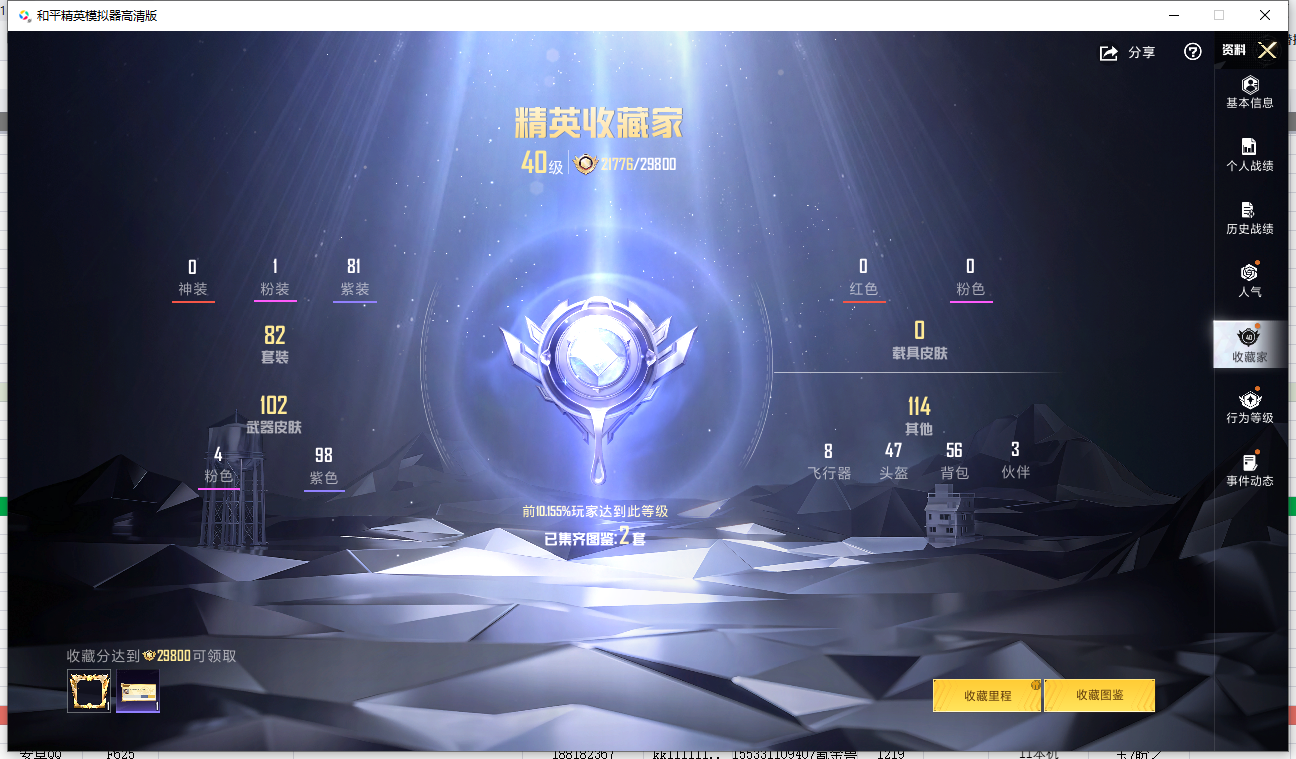Open 收藏图鉴 collection catalog

(1099, 695)
